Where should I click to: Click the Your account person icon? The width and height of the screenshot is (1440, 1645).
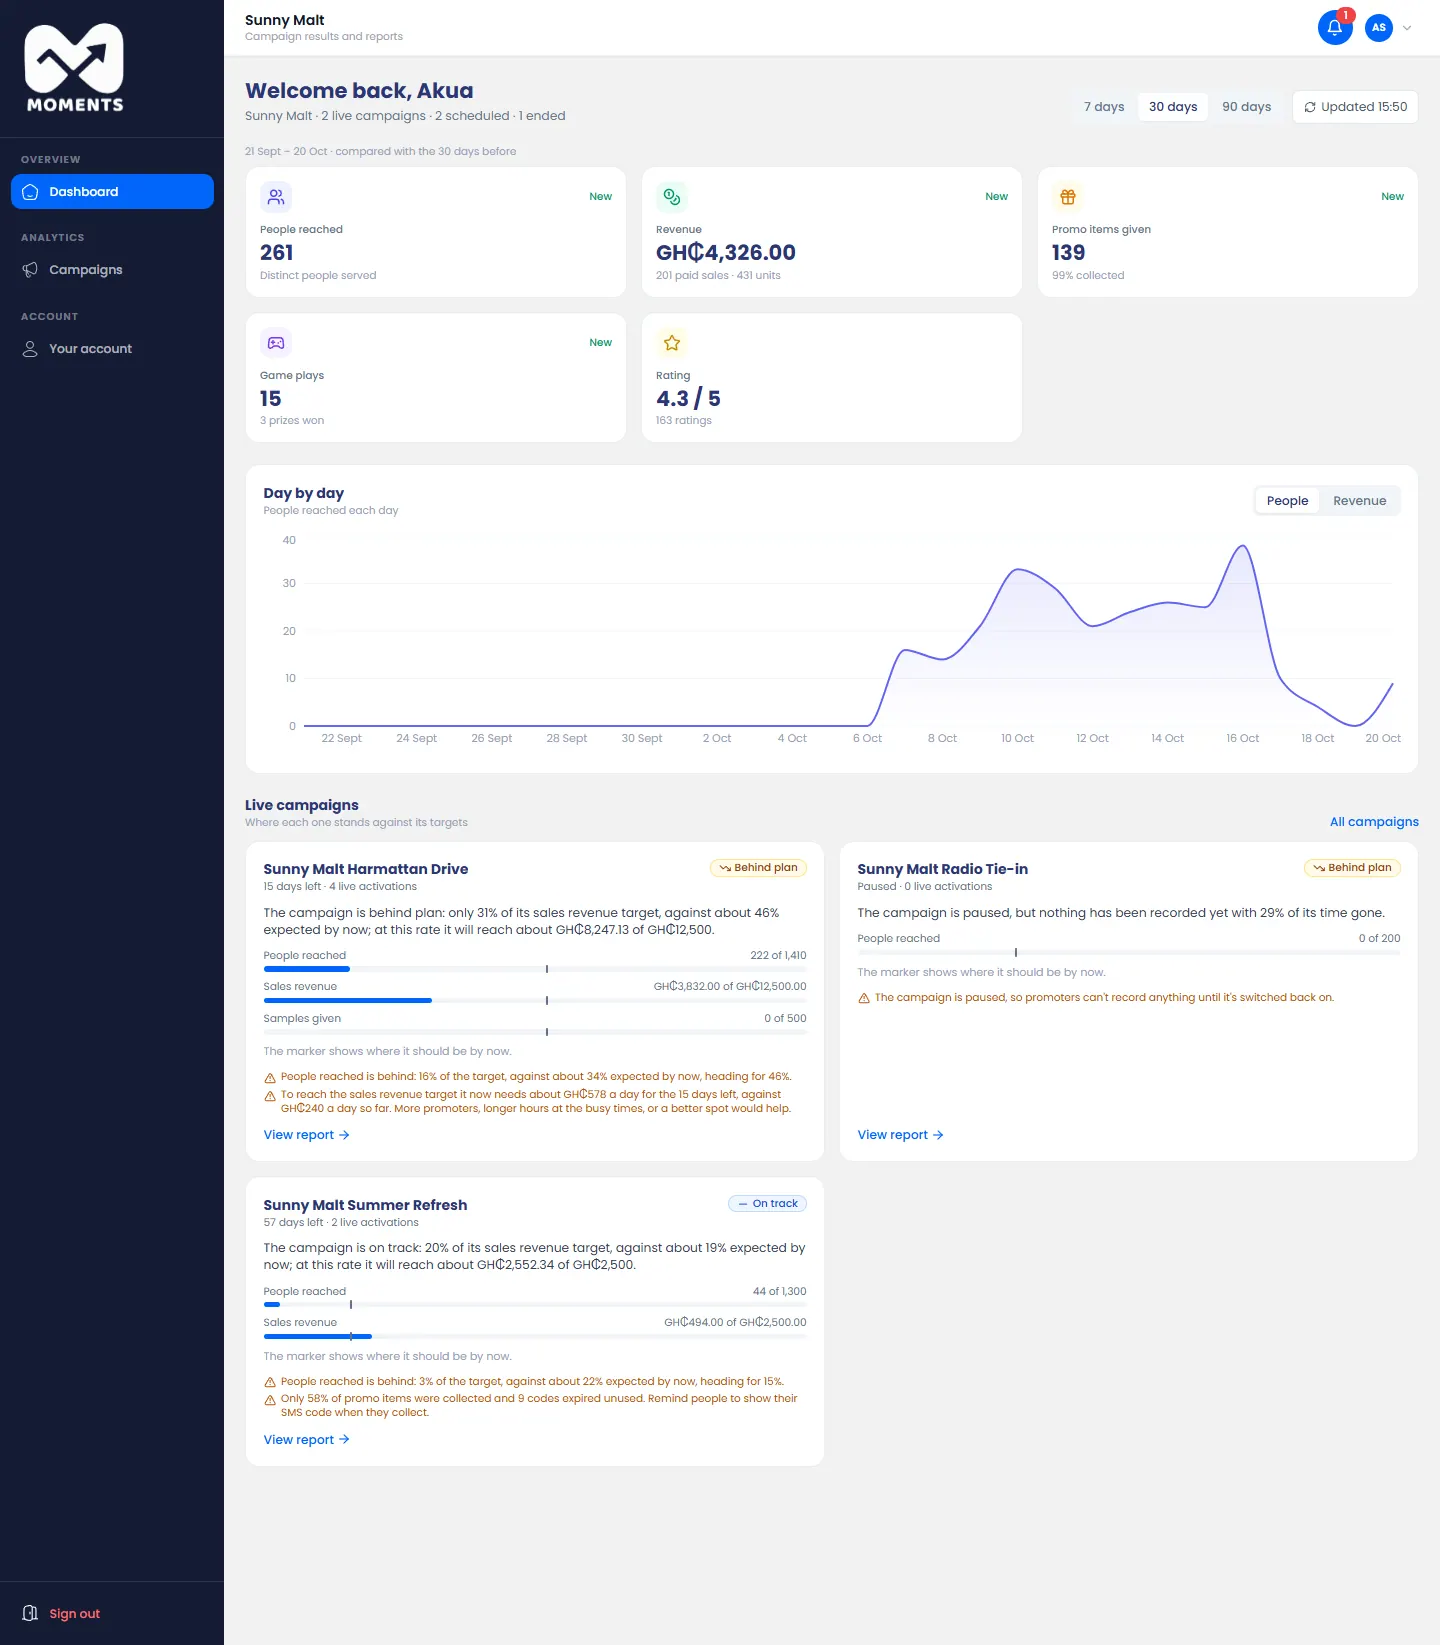[30, 349]
